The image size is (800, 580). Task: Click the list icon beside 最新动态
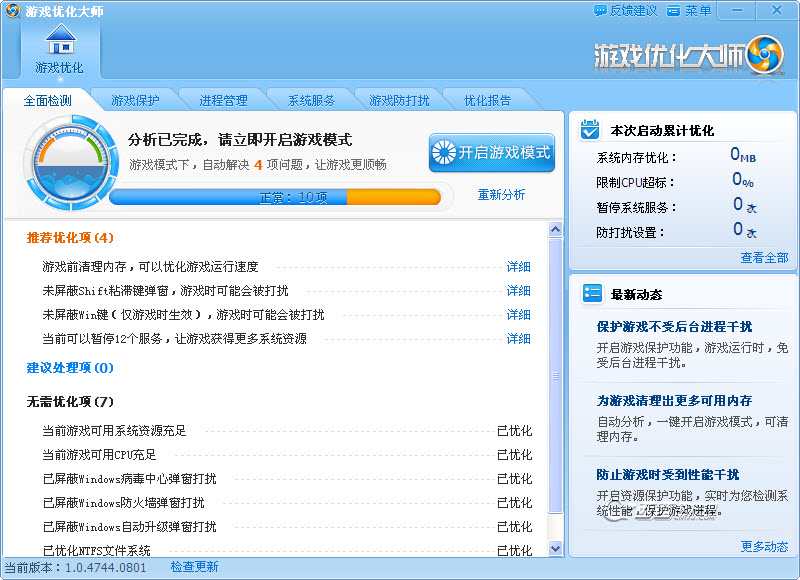click(x=592, y=293)
